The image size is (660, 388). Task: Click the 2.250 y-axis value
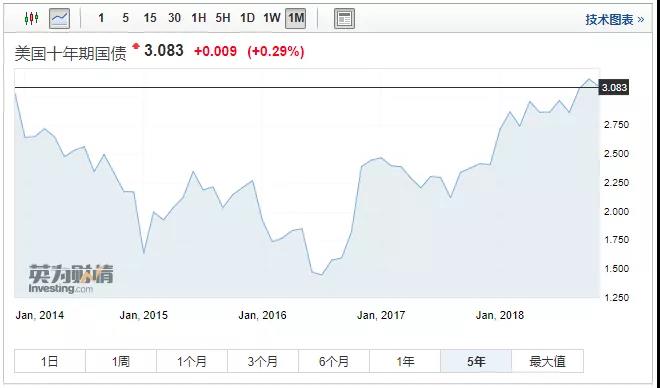pyautogui.click(x=616, y=183)
